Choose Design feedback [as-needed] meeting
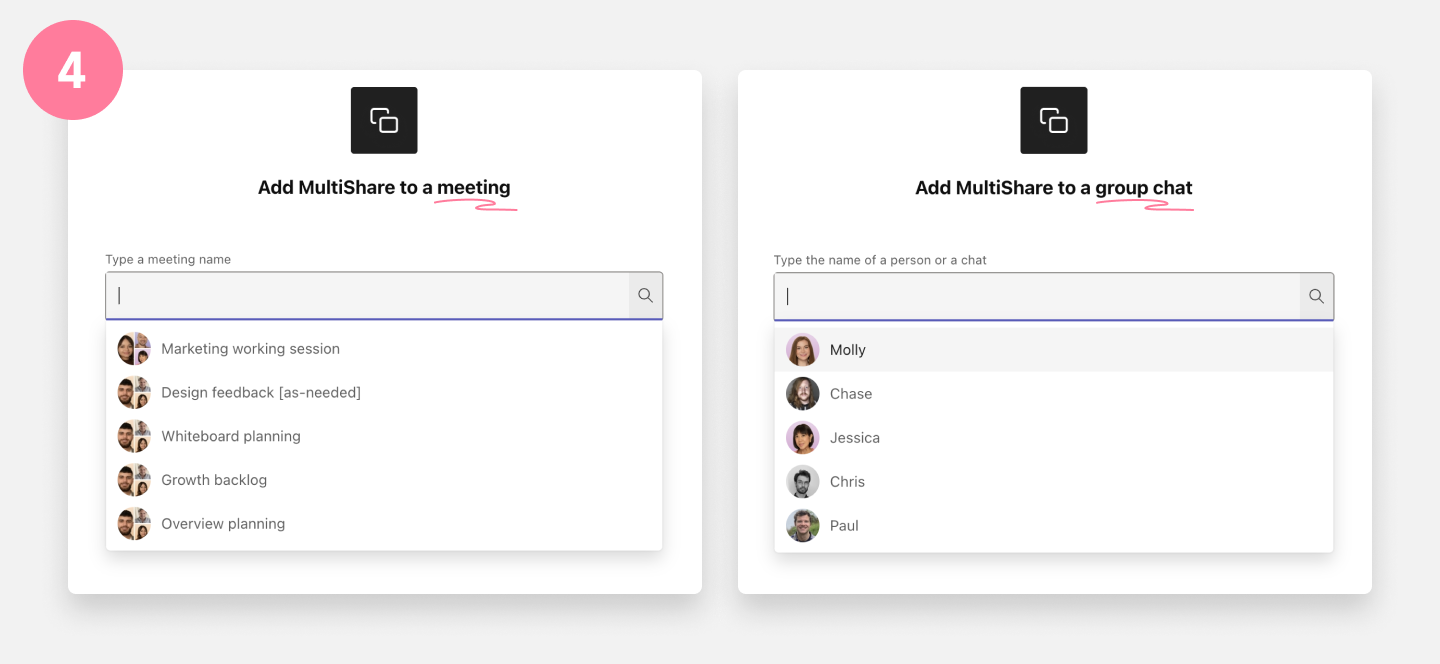Image resolution: width=1440 pixels, height=664 pixels. click(384, 393)
